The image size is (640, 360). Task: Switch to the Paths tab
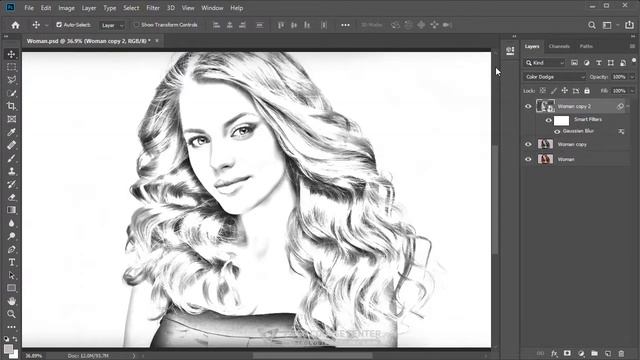click(x=586, y=47)
